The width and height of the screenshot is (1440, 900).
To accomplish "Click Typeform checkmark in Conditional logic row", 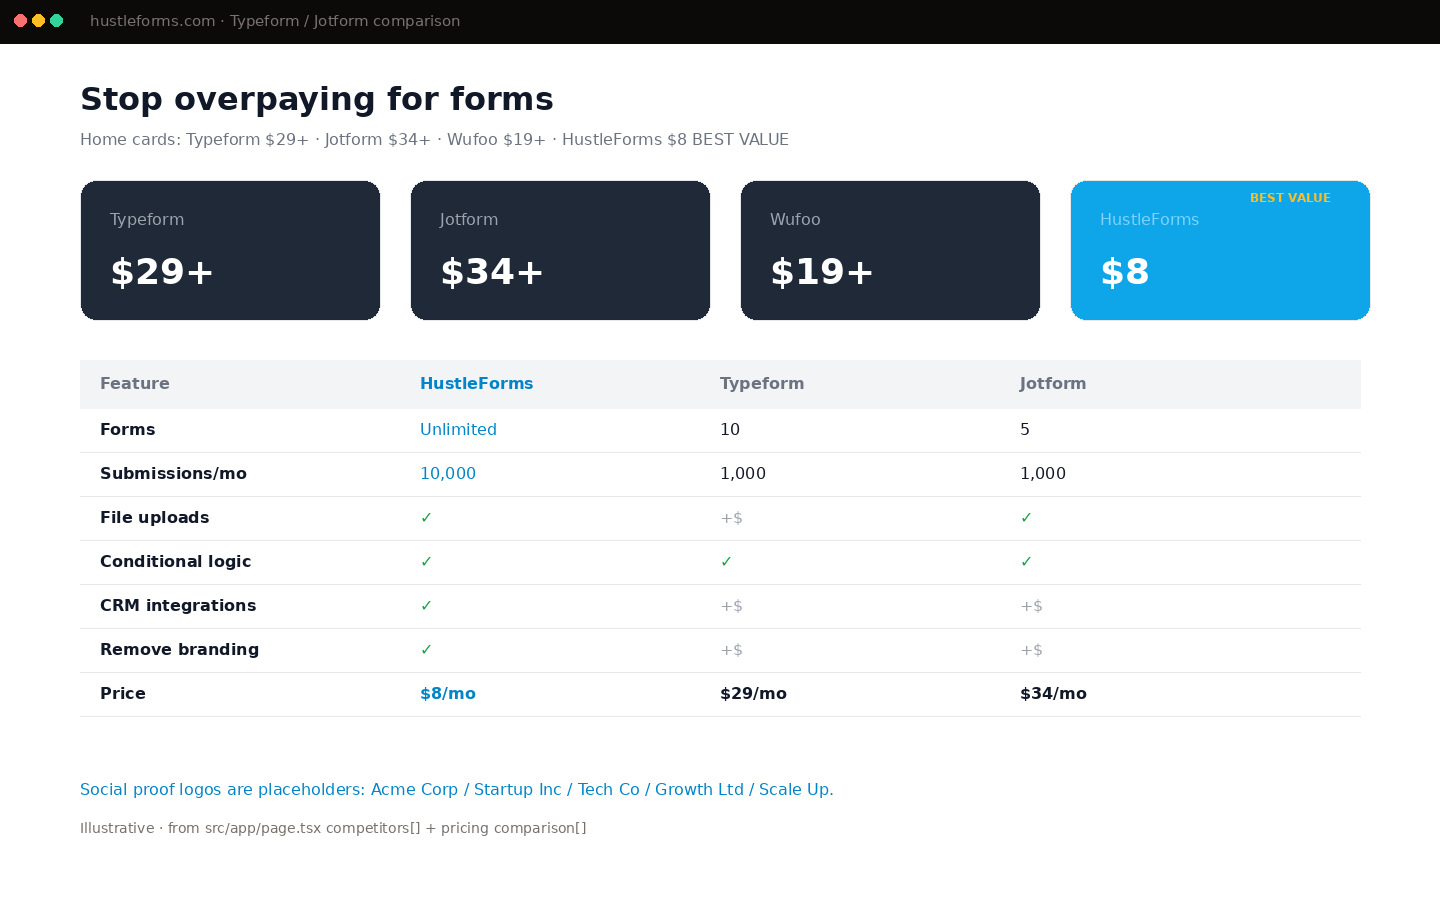I will pos(726,562).
